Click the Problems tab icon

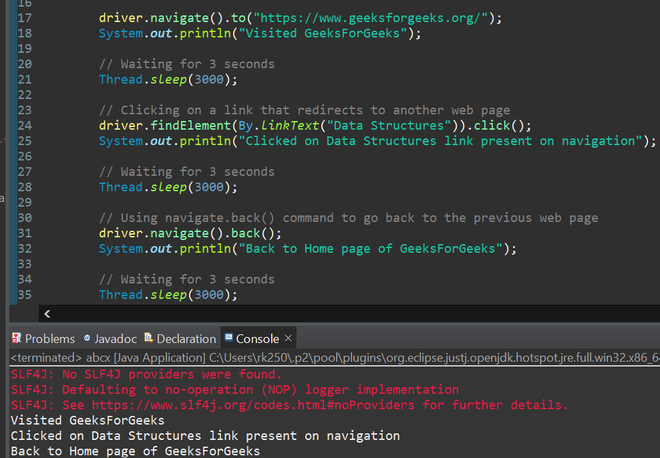point(16,338)
